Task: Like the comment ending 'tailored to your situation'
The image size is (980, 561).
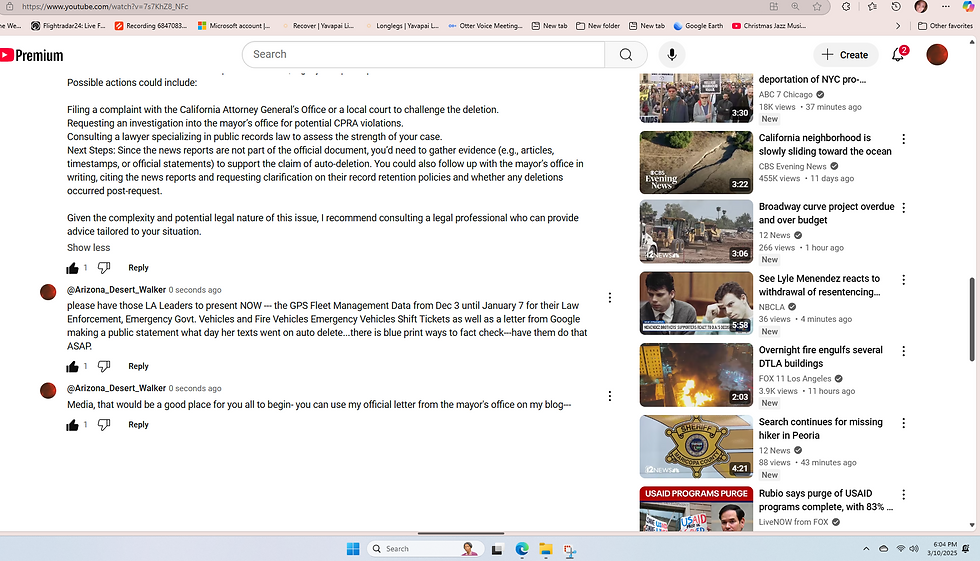Action: point(72,268)
